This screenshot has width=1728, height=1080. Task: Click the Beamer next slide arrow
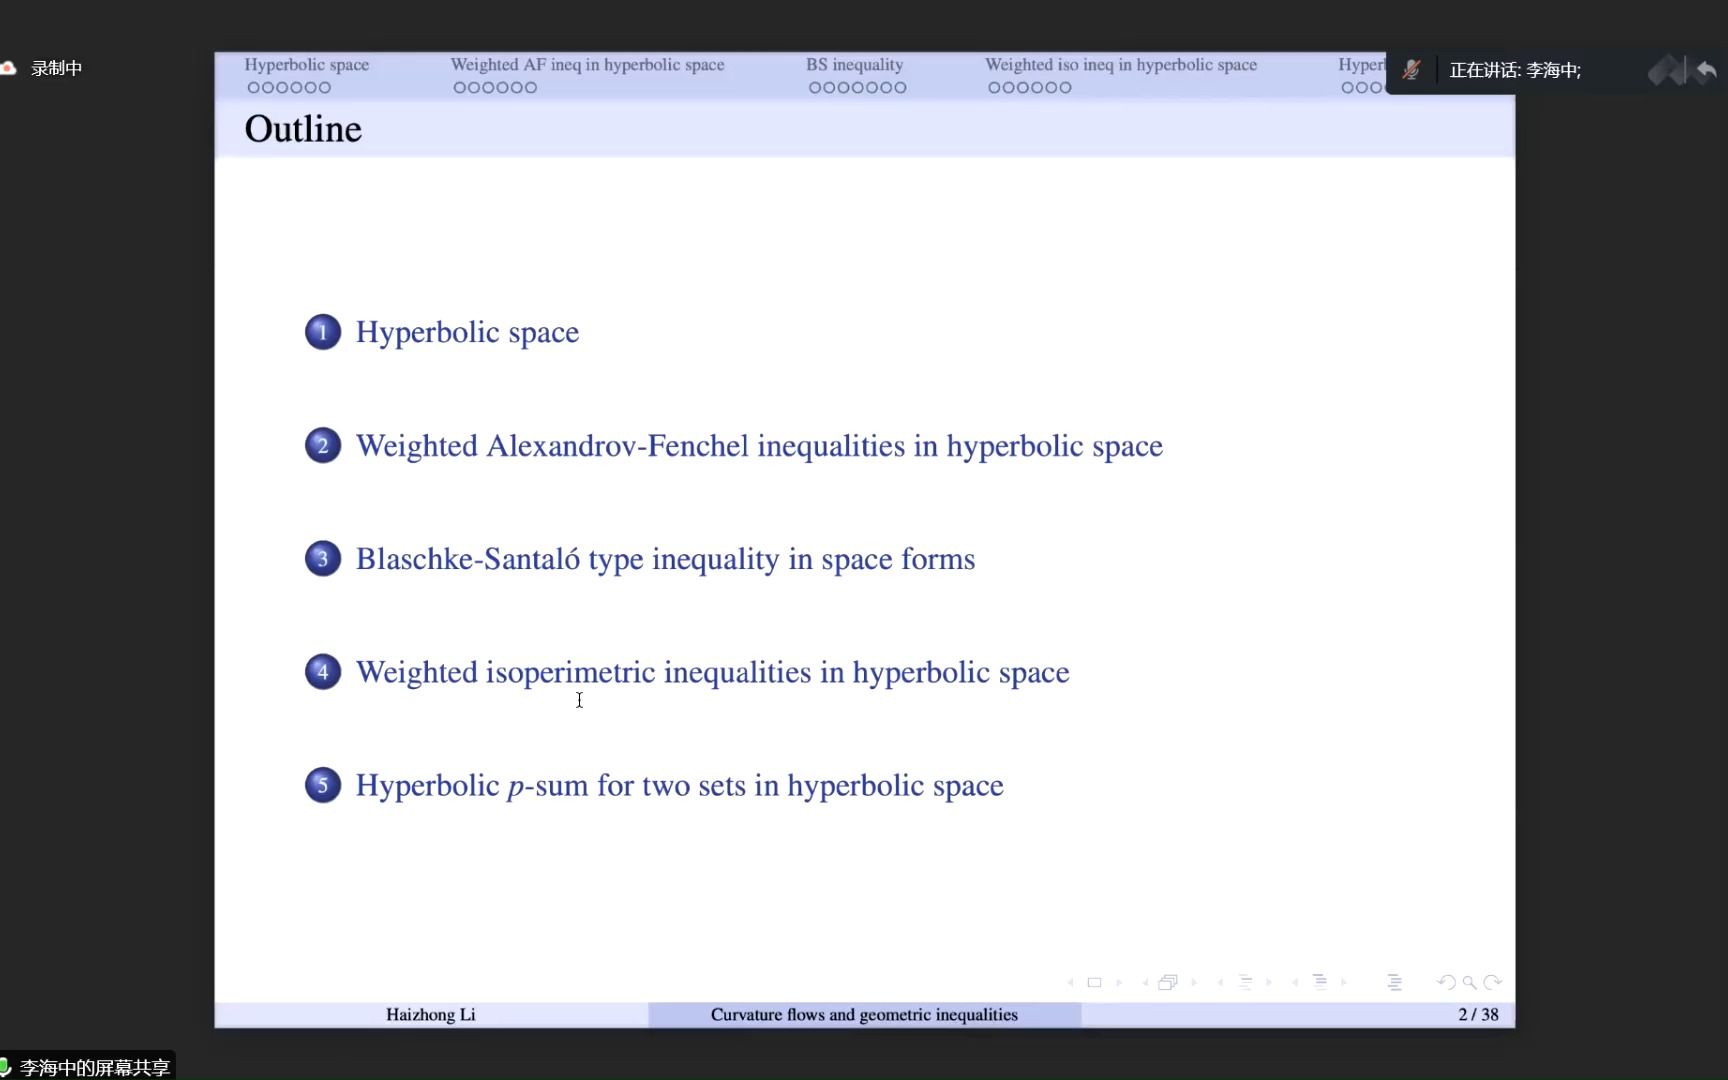coord(1119,982)
